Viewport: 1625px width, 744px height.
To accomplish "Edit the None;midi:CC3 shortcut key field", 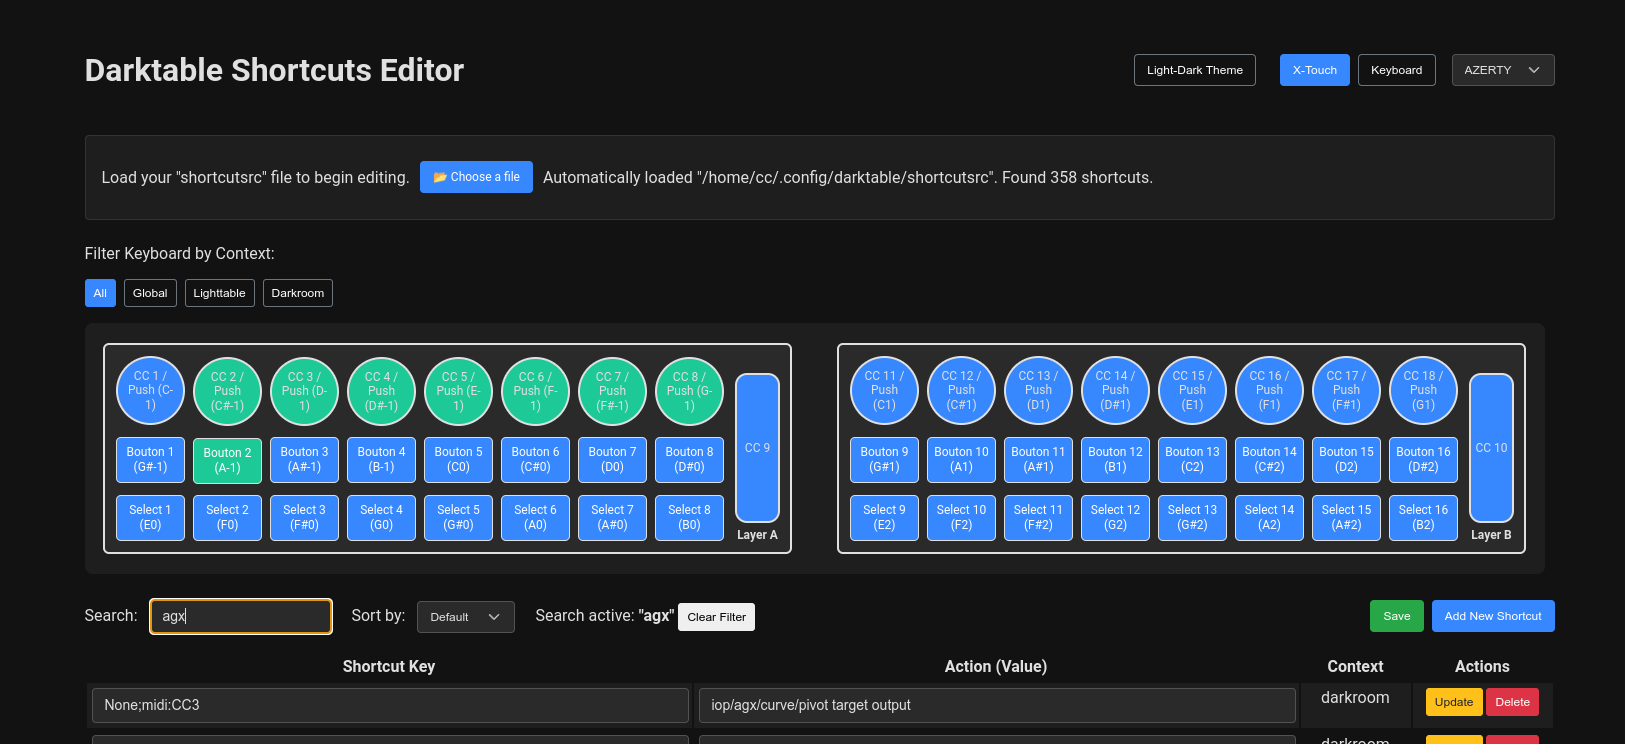I will [x=390, y=705].
